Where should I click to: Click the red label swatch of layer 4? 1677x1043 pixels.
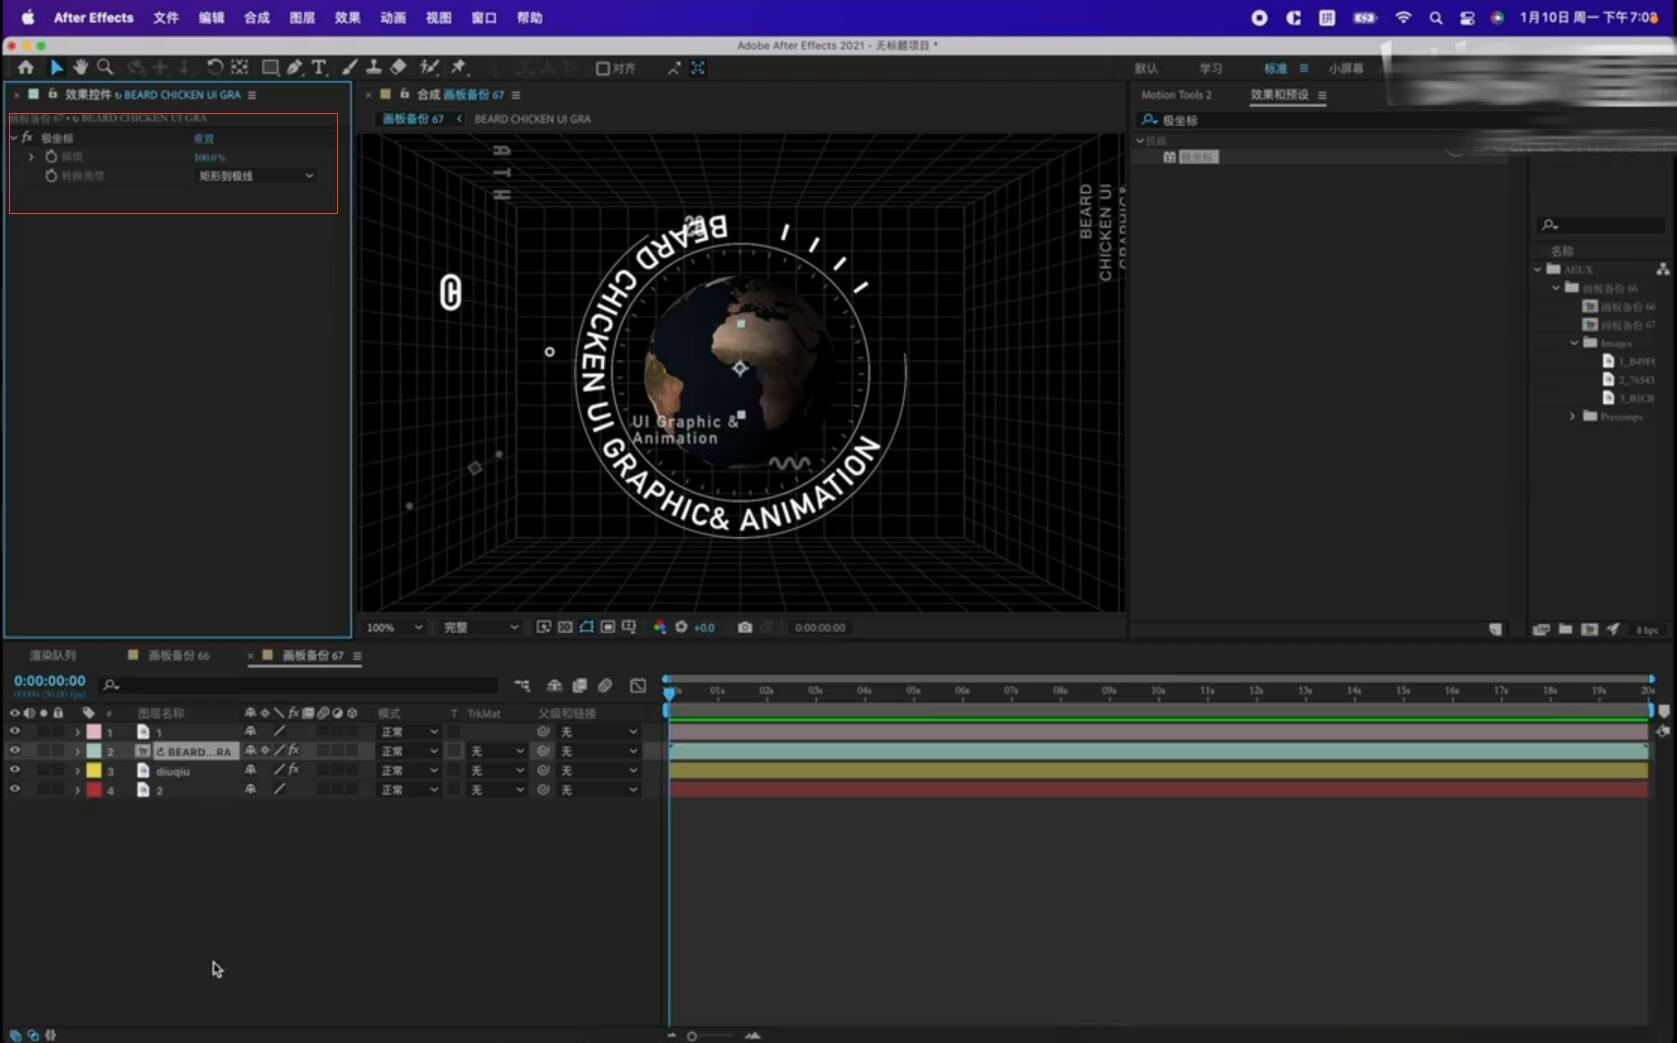click(x=94, y=789)
